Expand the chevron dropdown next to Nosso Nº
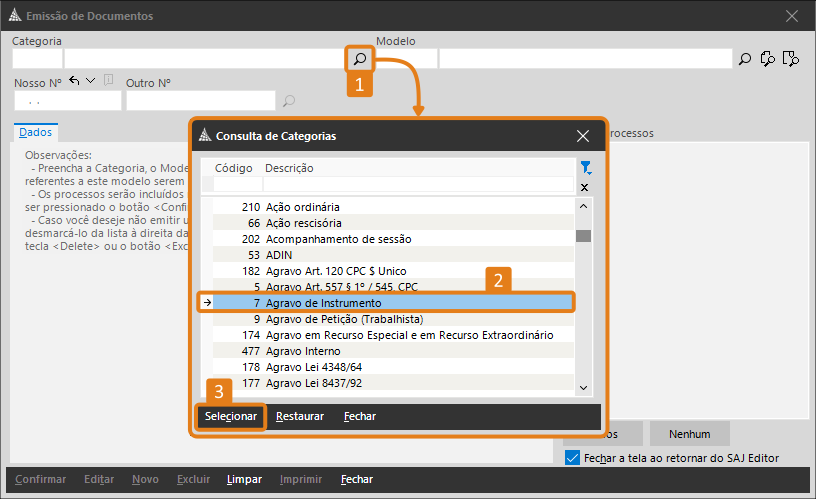Image resolution: width=816 pixels, height=499 pixels. tap(91, 81)
